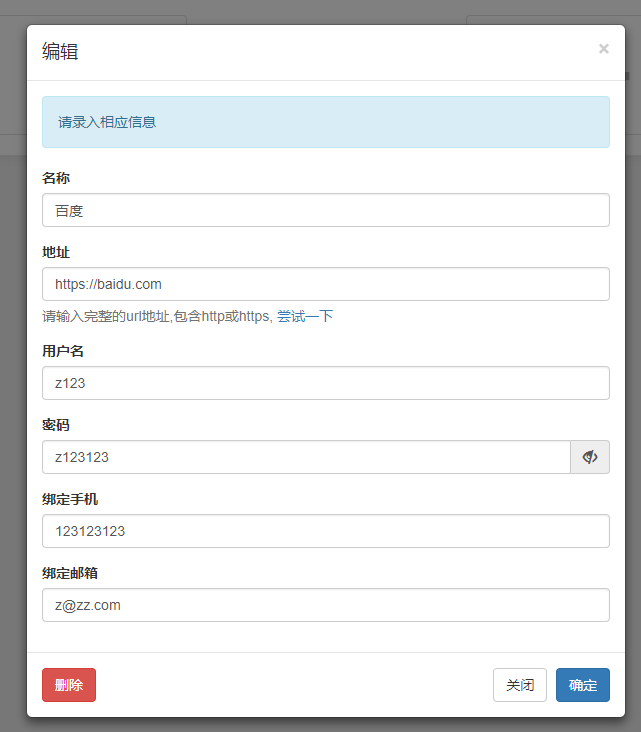Image resolution: width=641 pixels, height=732 pixels.
Task: Click the 关闭 button in the footer
Action: pyautogui.click(x=519, y=685)
